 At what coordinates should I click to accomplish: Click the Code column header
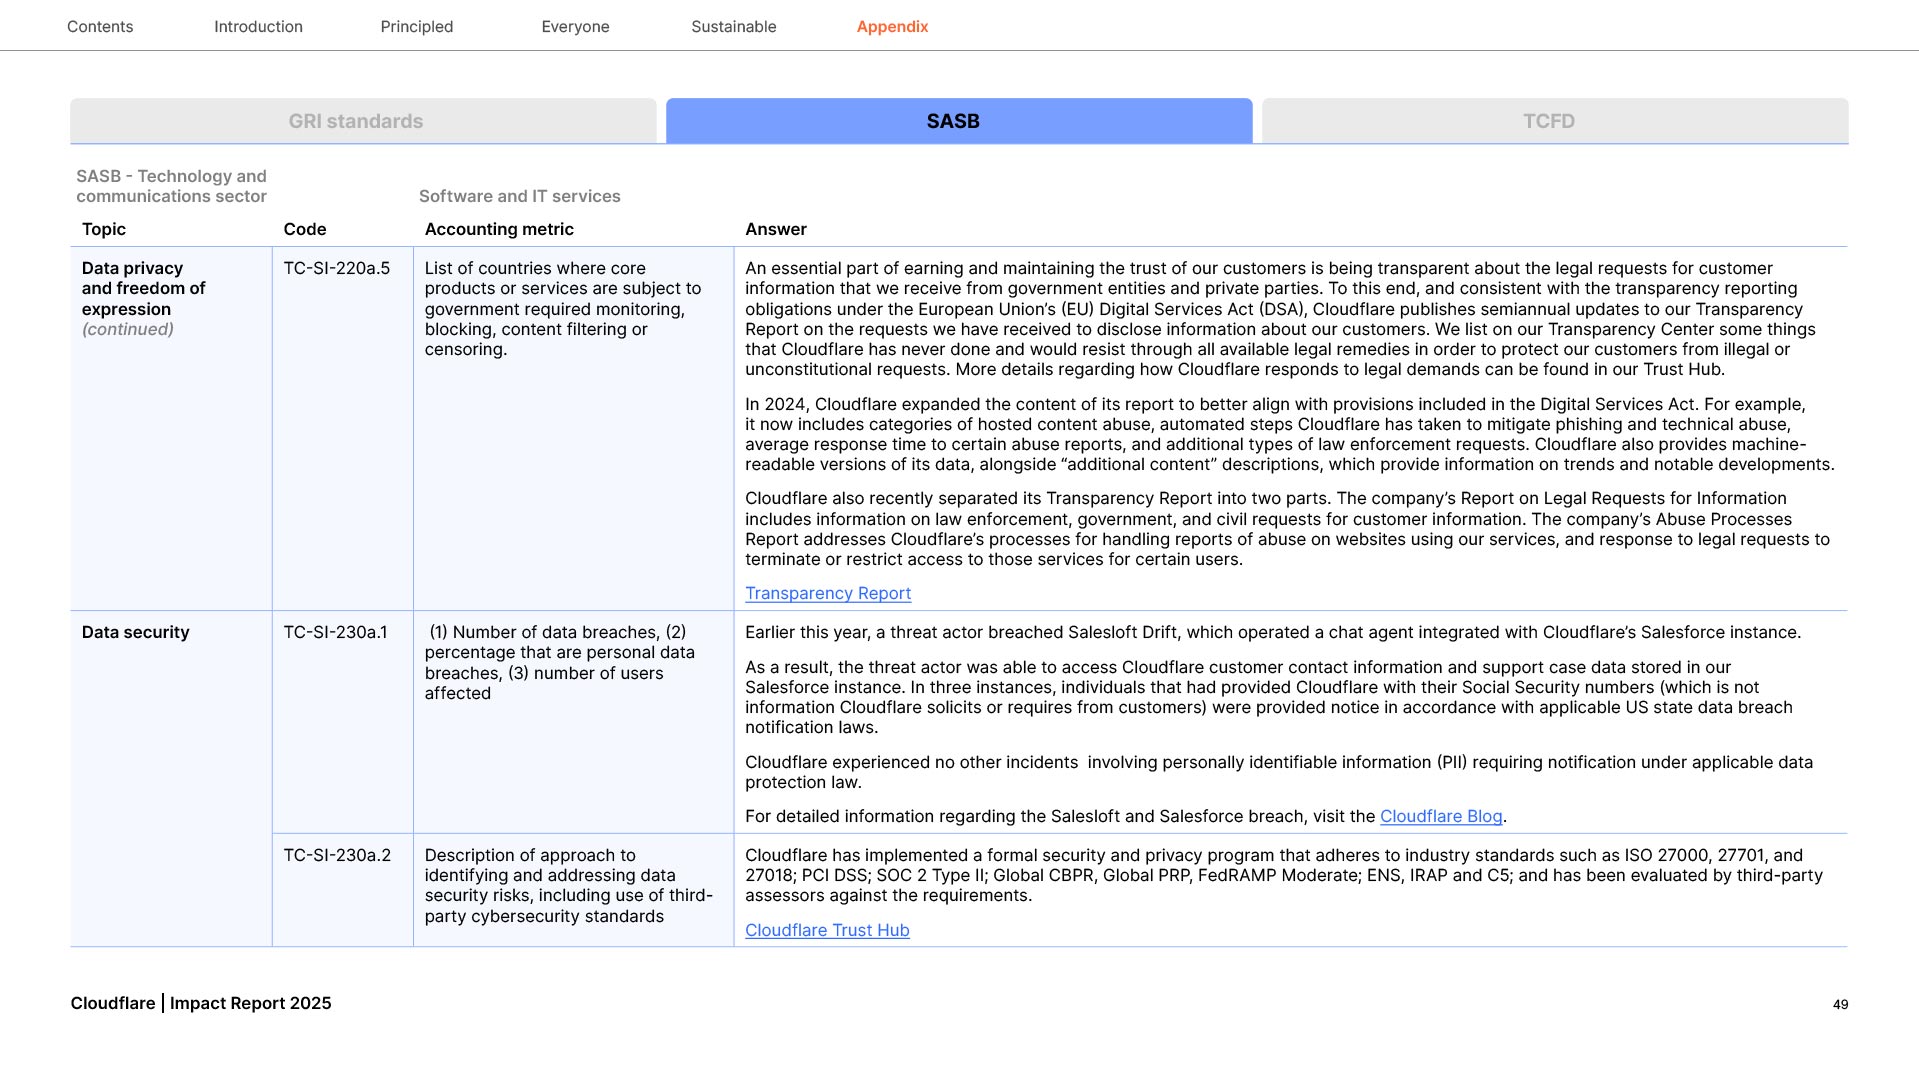tap(305, 229)
